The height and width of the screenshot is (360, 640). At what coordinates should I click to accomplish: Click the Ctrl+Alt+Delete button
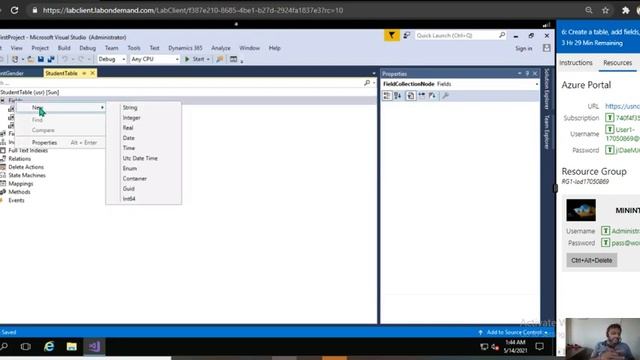click(591, 260)
